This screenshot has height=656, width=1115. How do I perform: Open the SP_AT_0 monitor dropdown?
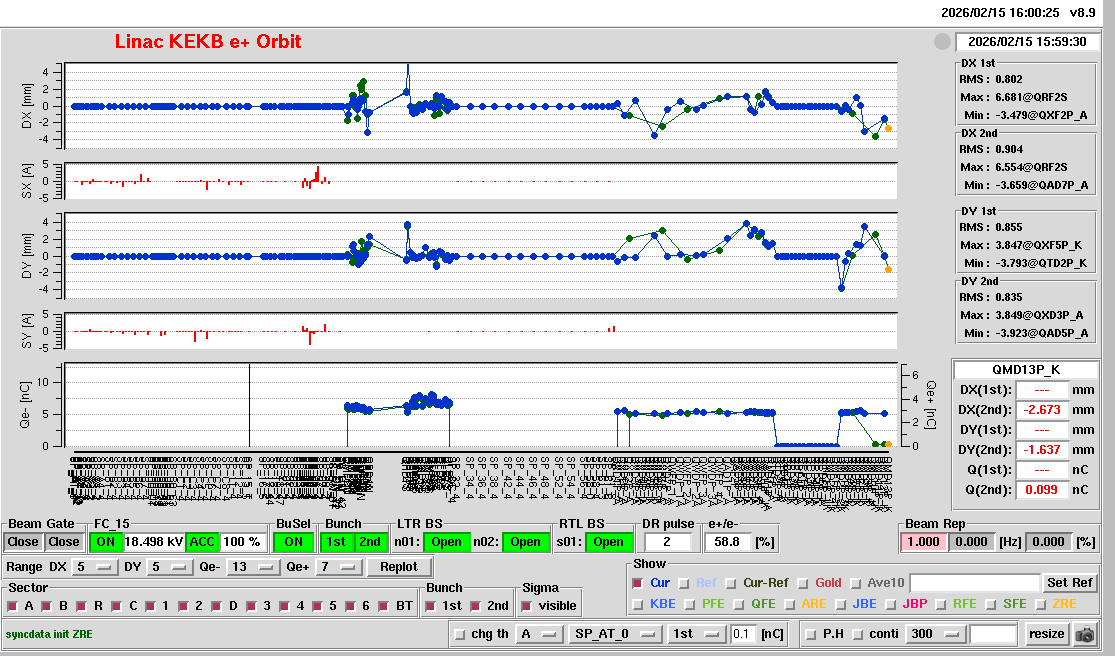pyautogui.click(x=614, y=634)
